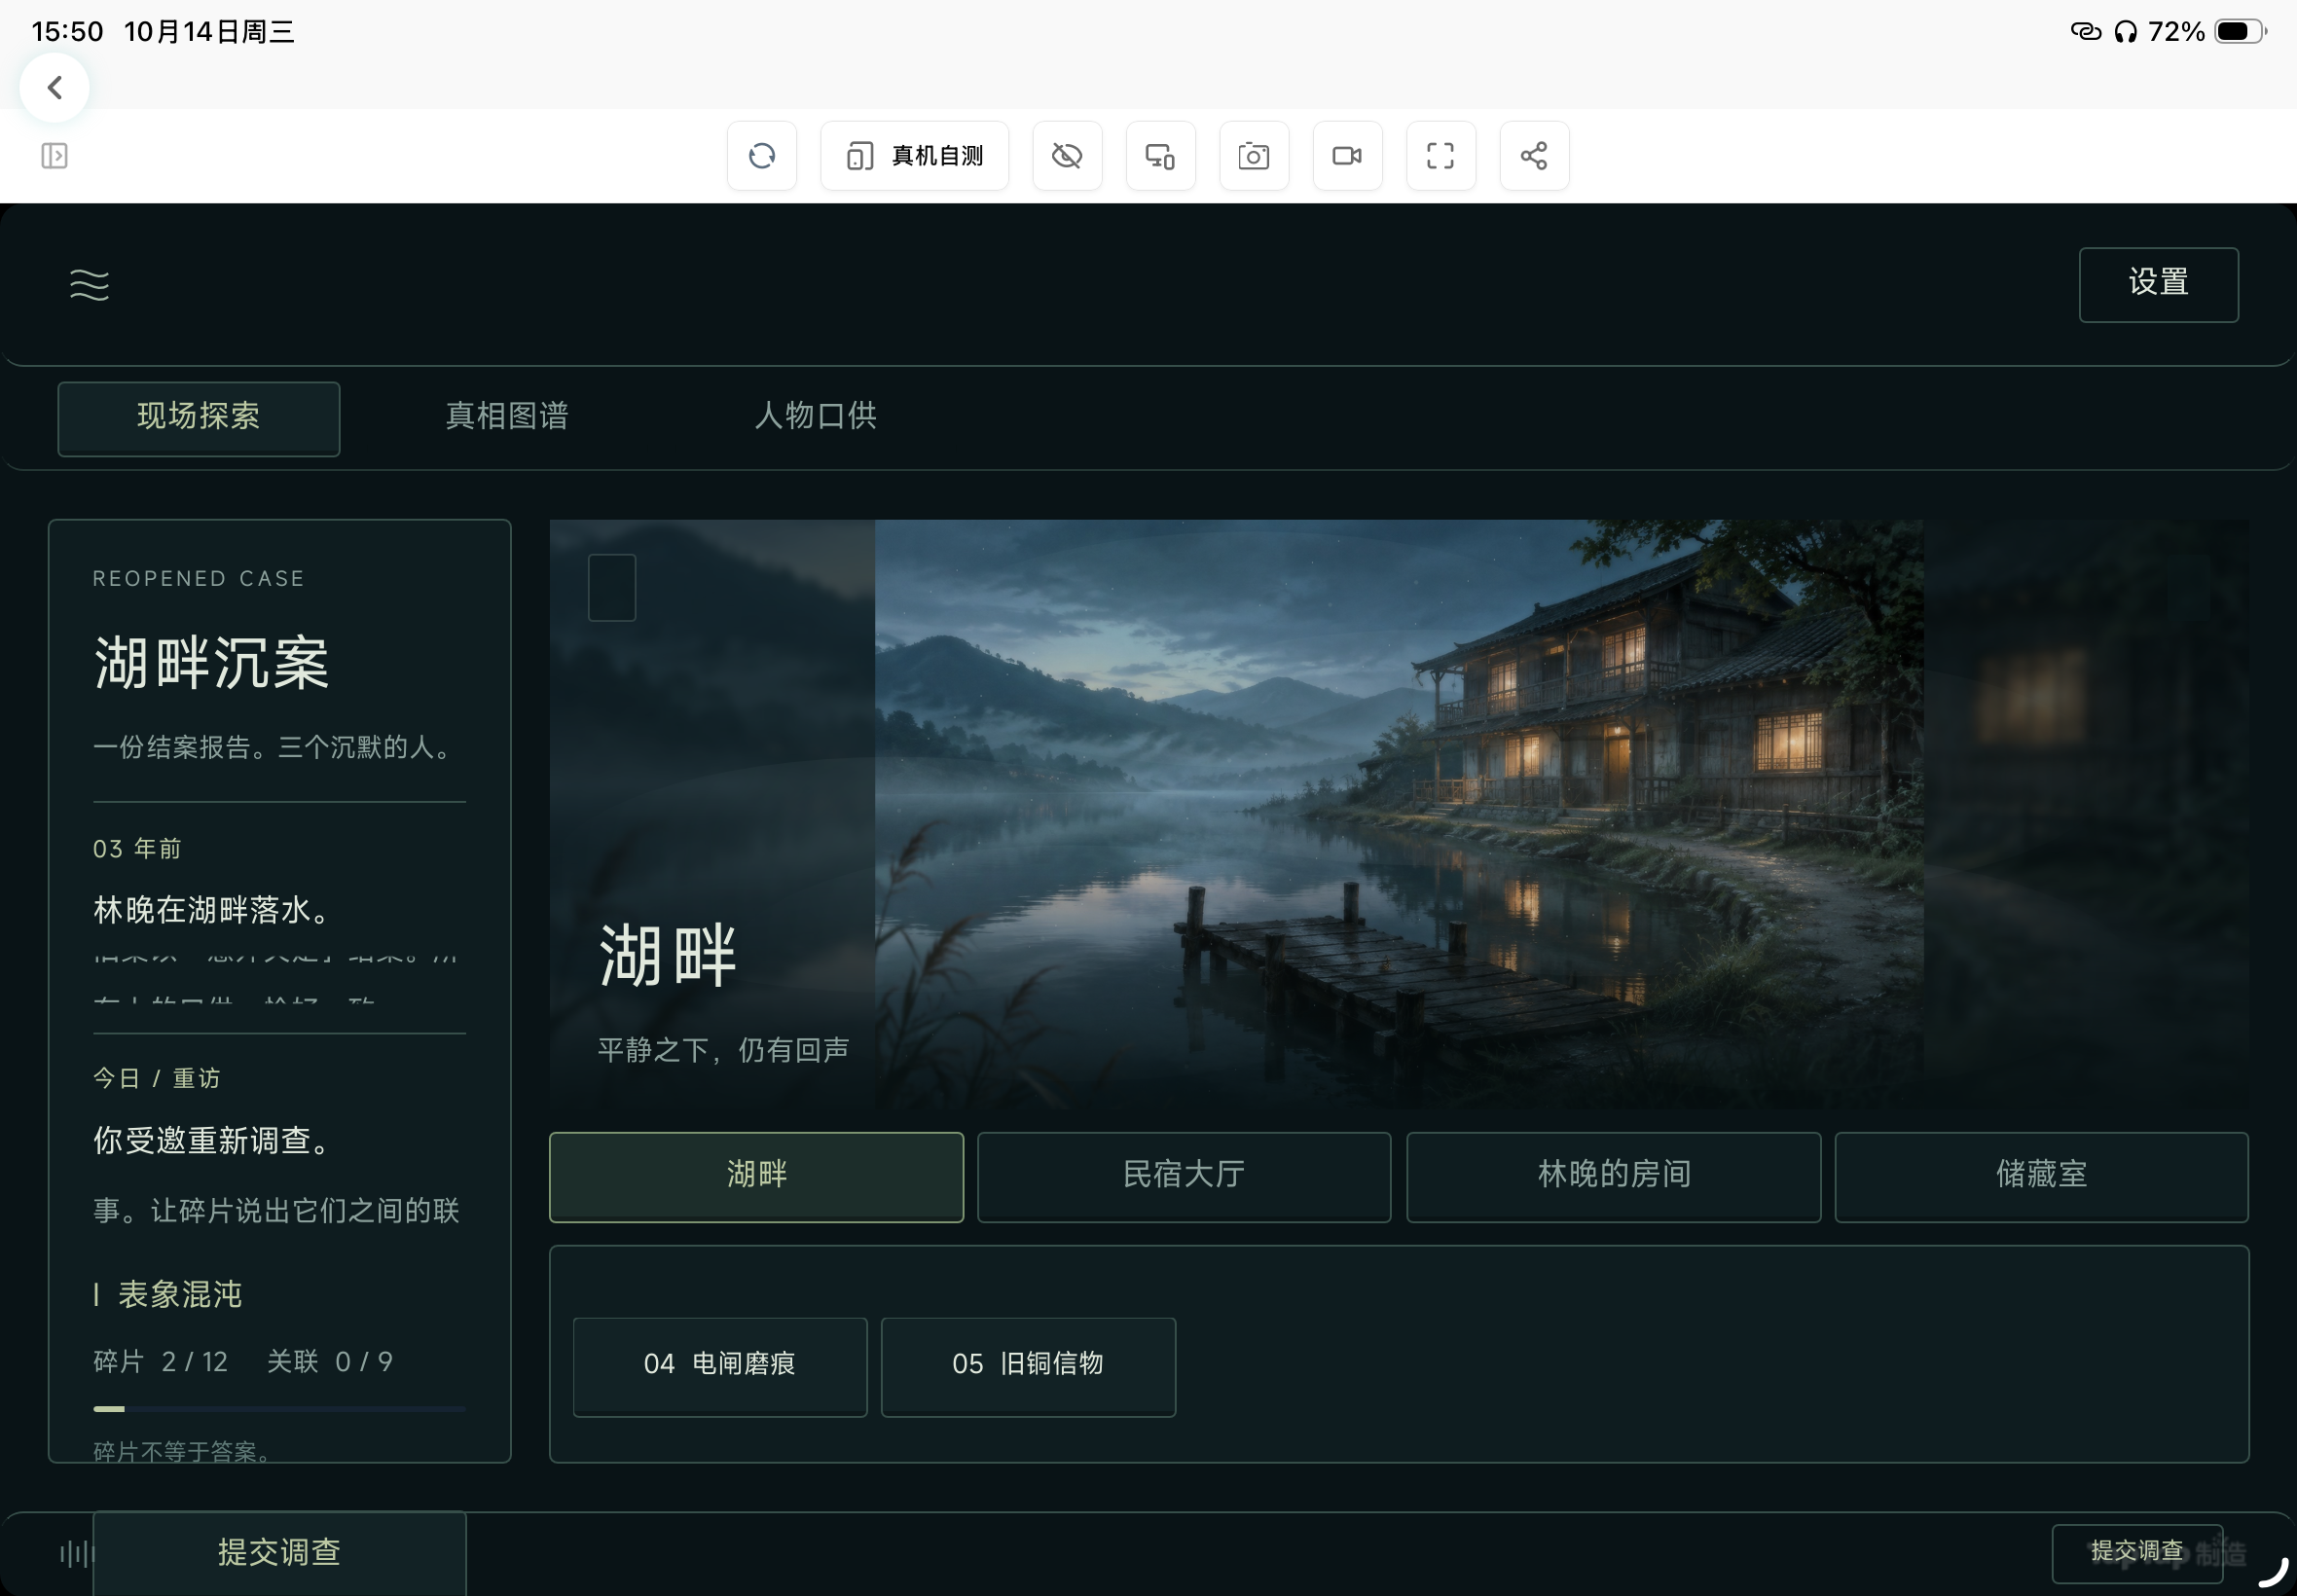The height and width of the screenshot is (1596, 2297).
Task: Click the 关联 0 / 9 counter
Action: point(330,1362)
